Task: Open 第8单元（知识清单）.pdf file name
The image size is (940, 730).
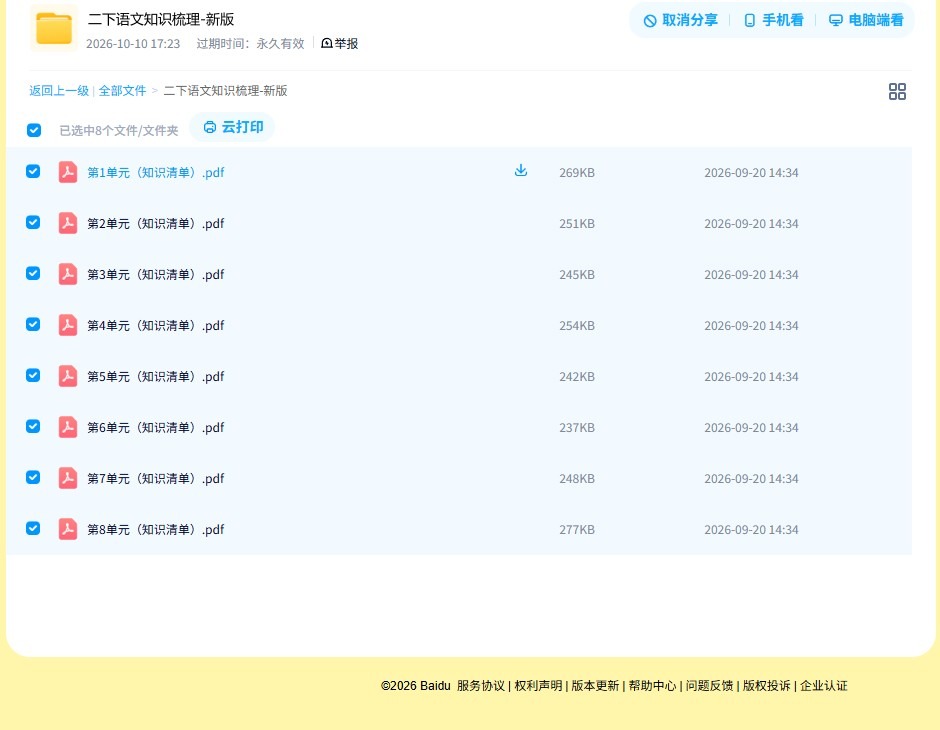Action: (x=156, y=529)
